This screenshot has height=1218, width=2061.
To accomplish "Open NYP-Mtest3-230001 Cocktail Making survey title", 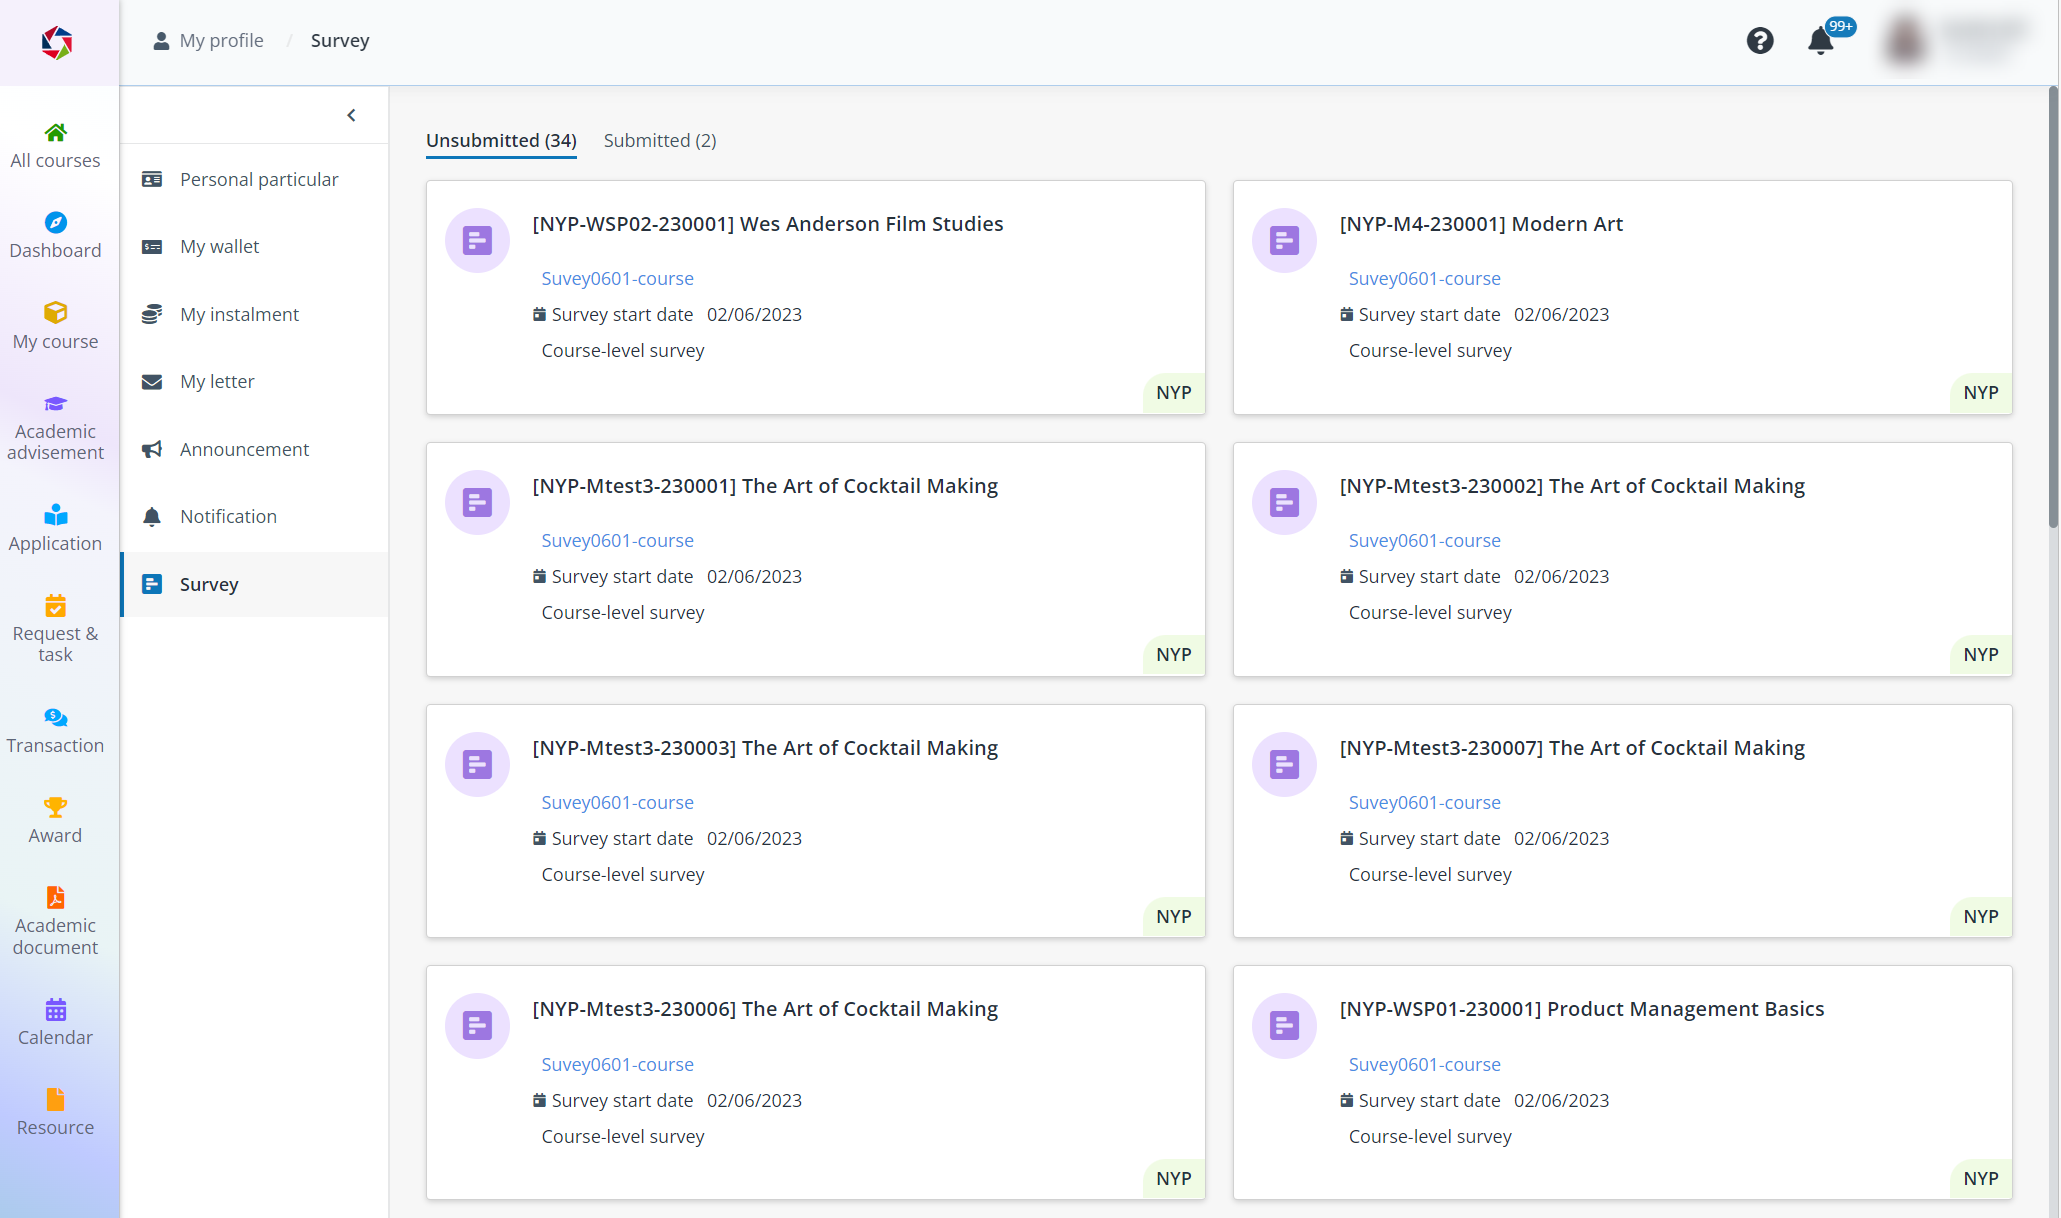I will coord(765,486).
